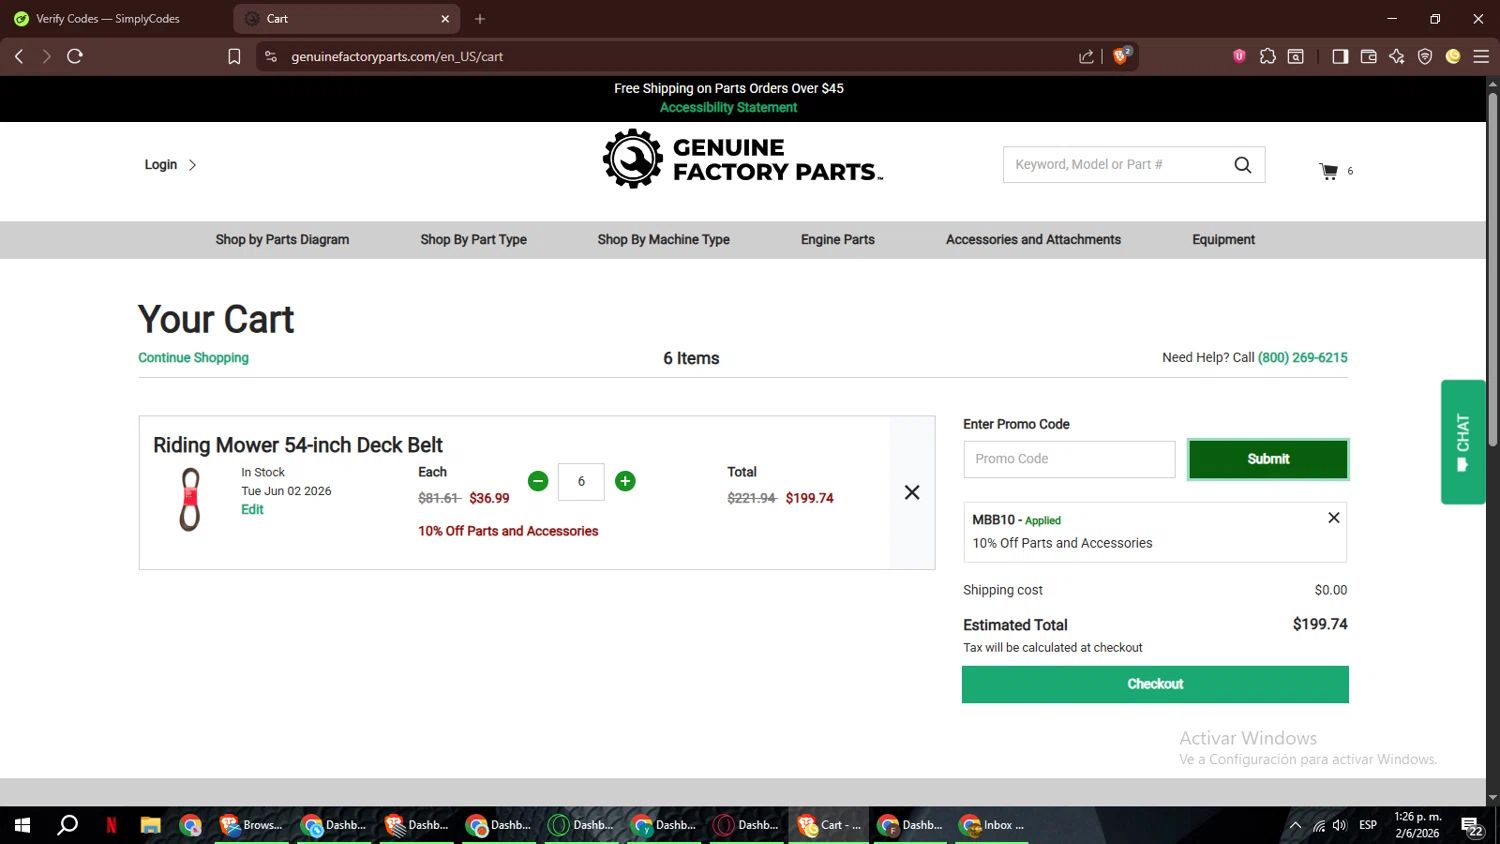Open Brave VPN shield icon

point(1425,56)
